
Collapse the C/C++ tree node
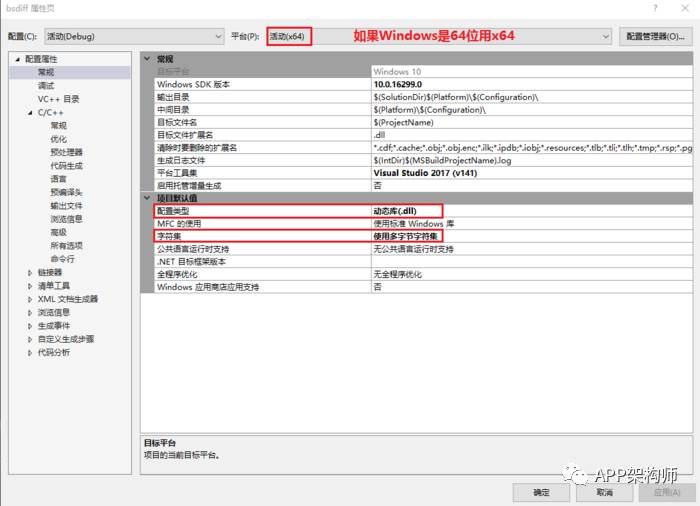tap(30, 113)
